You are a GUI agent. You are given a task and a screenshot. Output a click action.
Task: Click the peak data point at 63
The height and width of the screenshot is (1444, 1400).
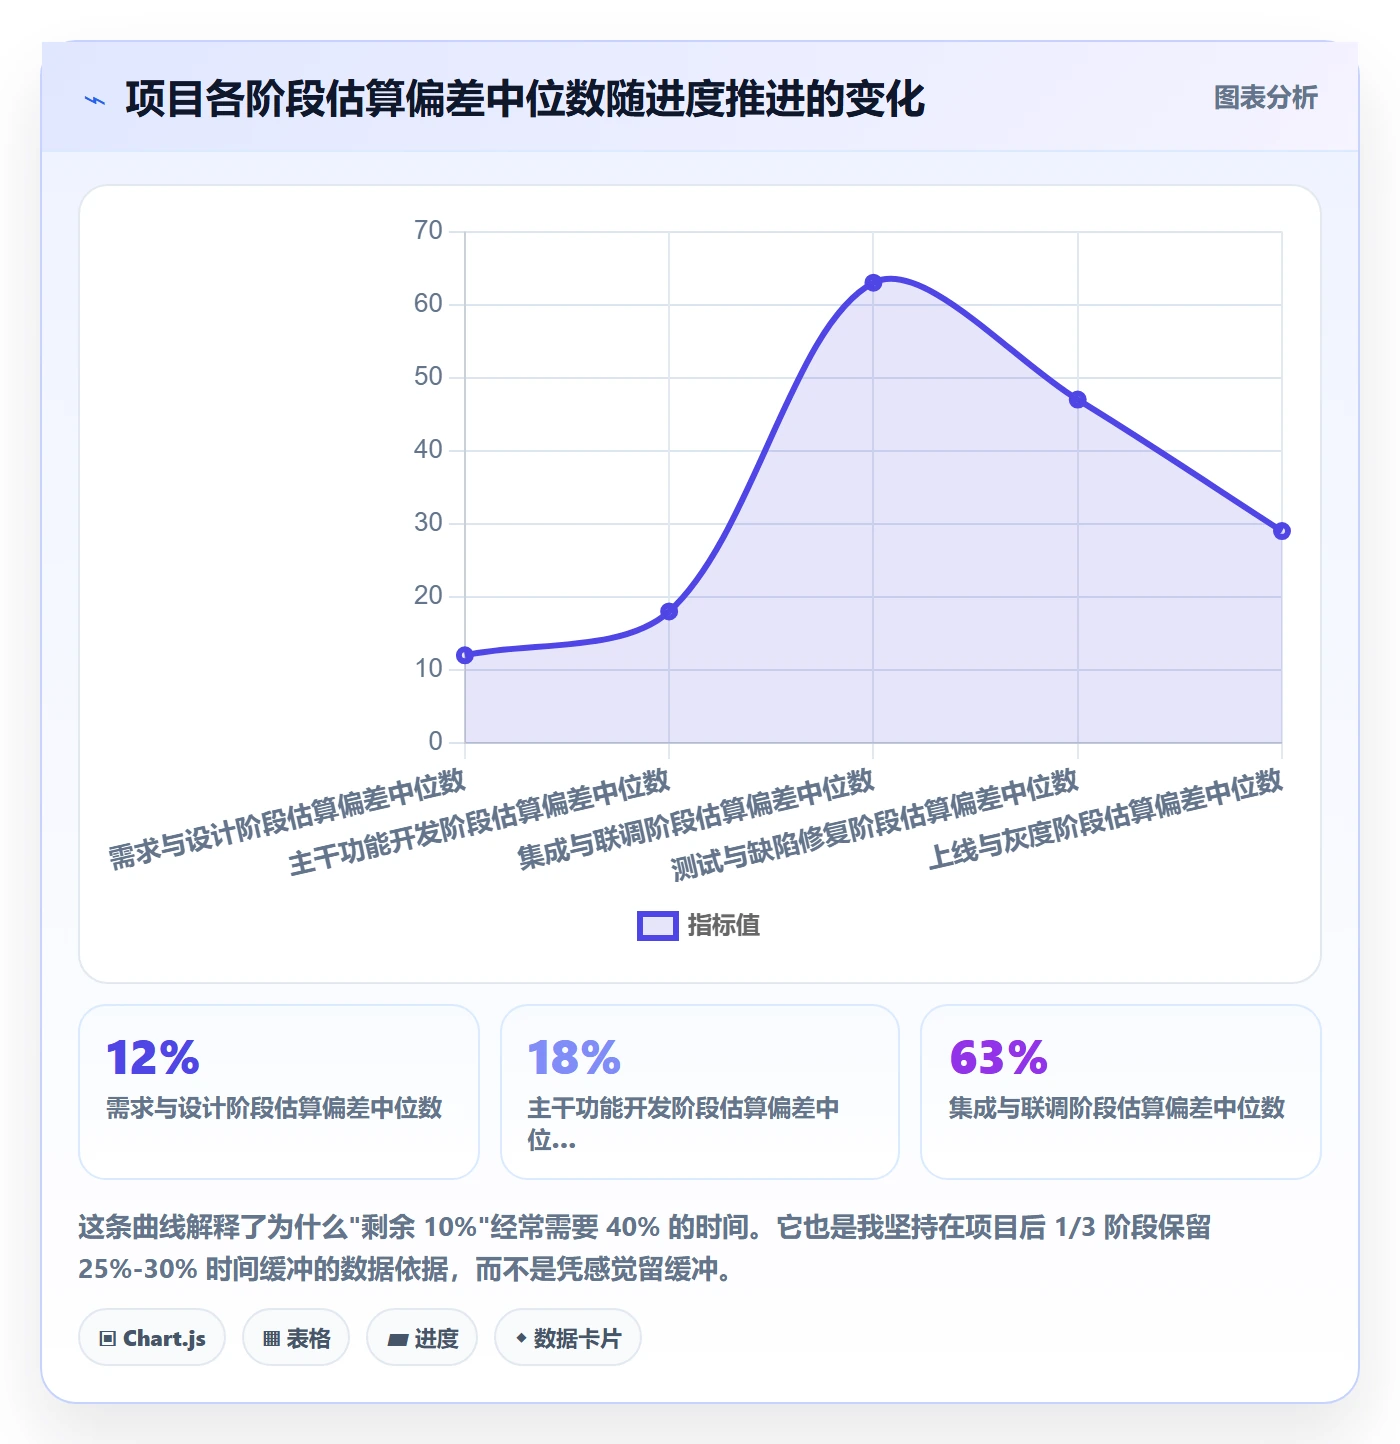873,283
